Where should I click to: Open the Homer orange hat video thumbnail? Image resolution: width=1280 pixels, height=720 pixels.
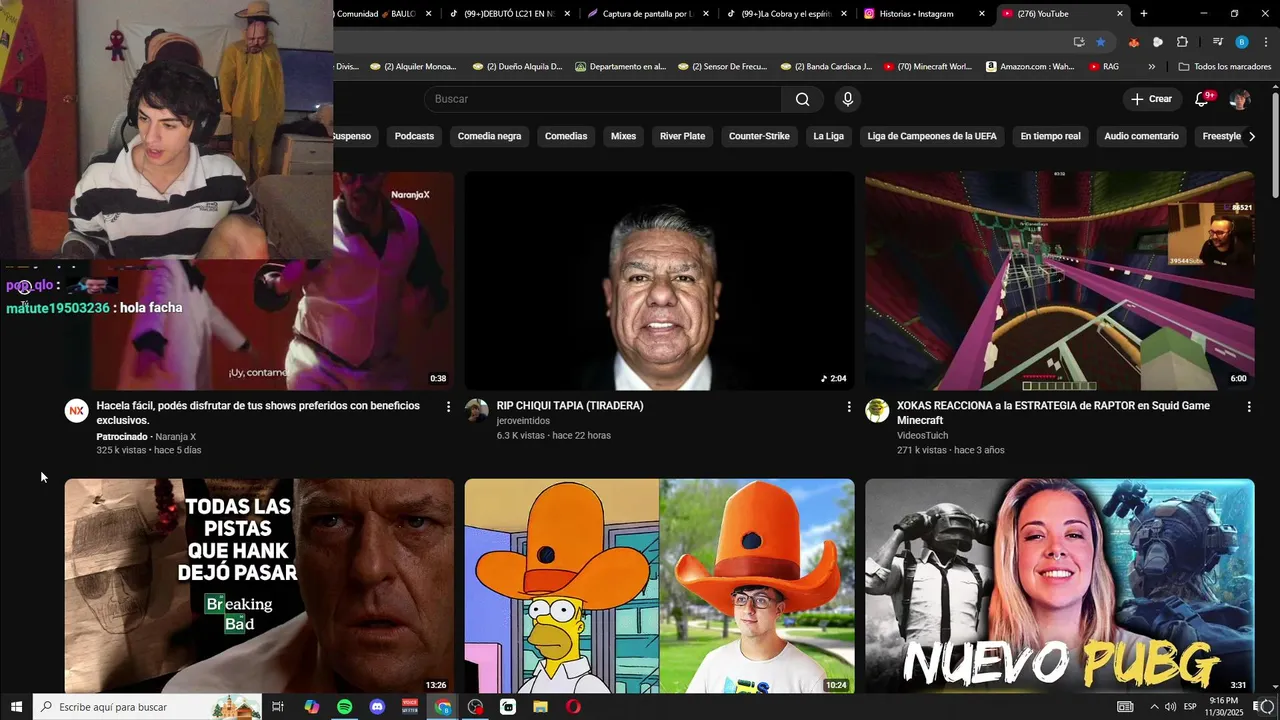coord(659,586)
